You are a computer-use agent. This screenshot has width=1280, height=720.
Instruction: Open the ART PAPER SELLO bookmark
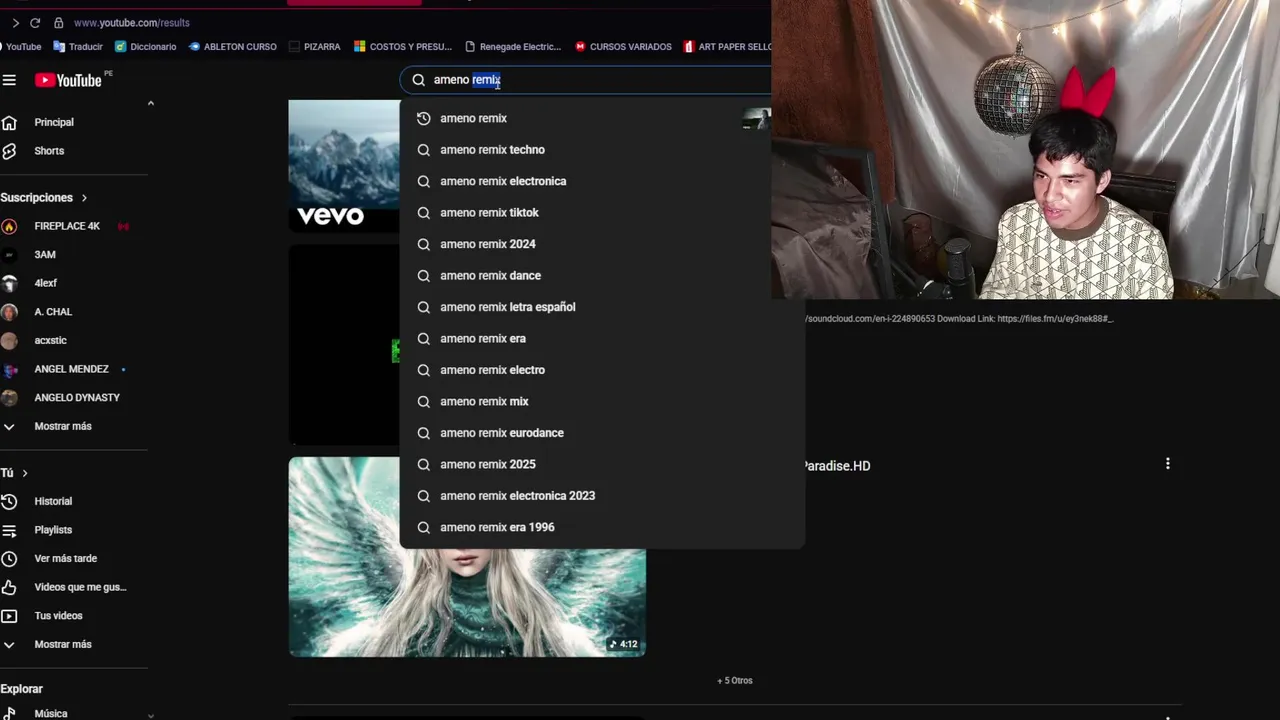[x=728, y=46]
